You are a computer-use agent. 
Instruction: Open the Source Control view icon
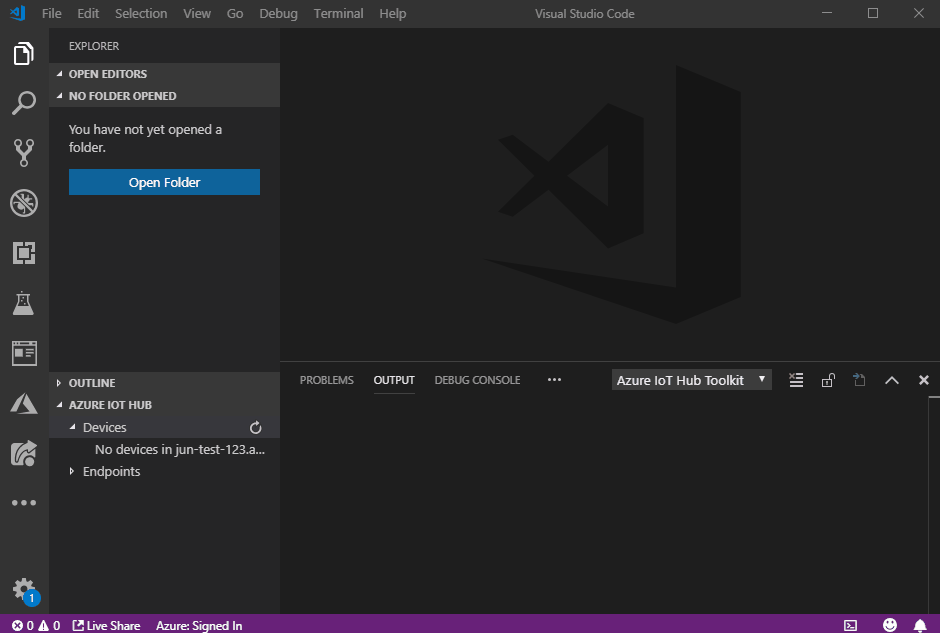(23, 153)
